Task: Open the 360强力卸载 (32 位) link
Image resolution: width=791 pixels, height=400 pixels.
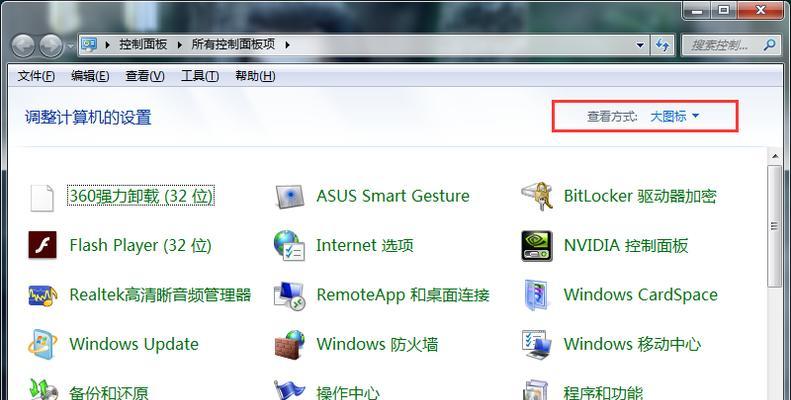Action: tap(141, 196)
